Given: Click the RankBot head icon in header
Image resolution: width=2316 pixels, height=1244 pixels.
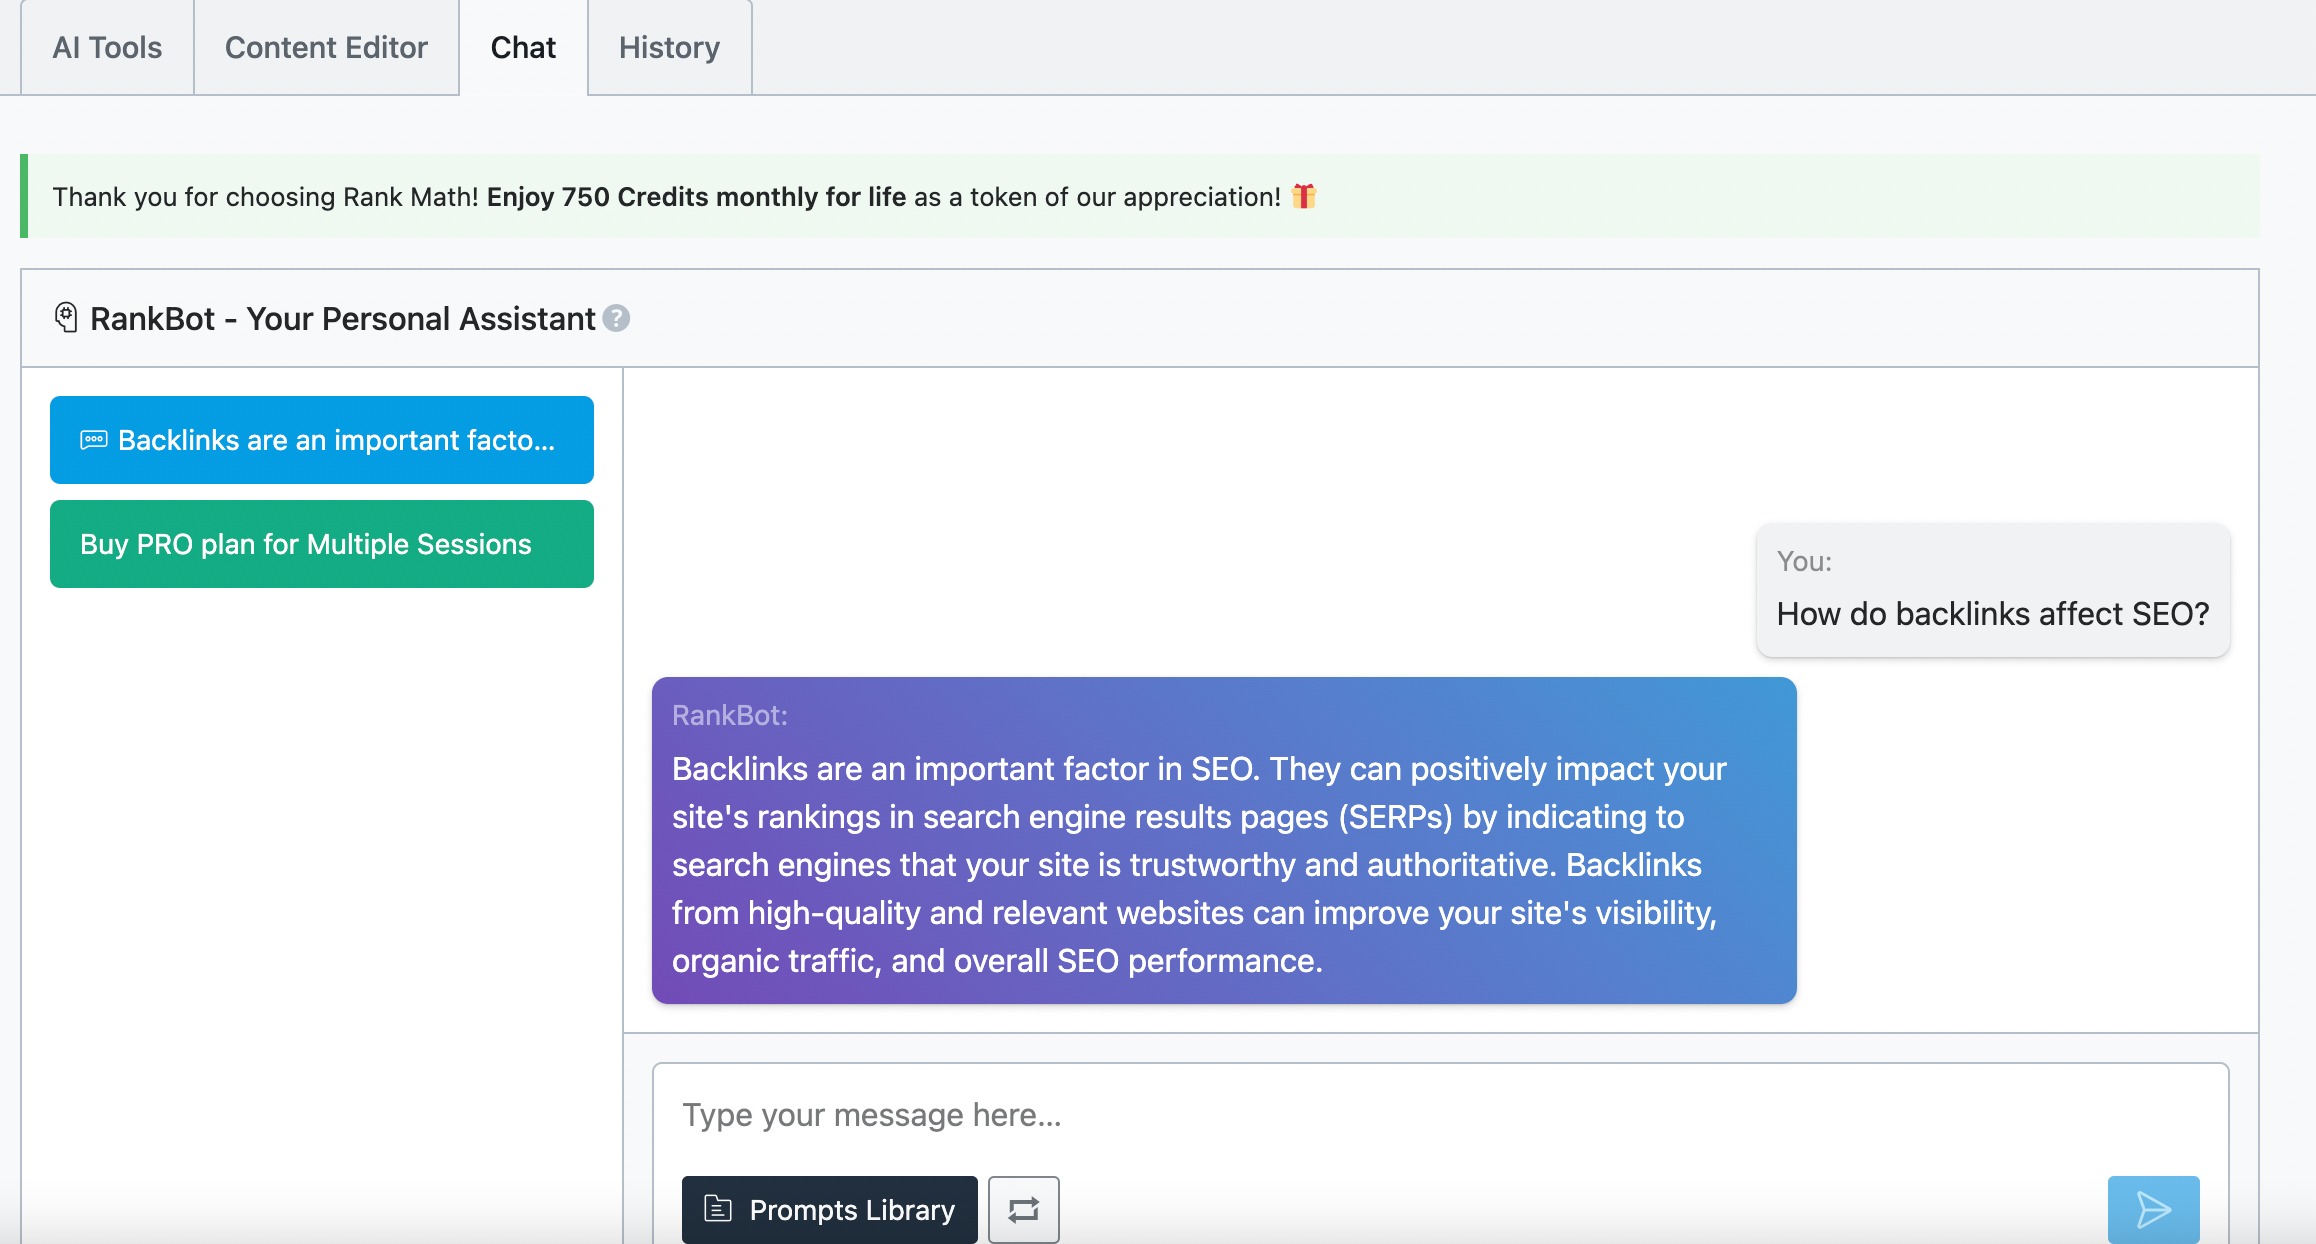Looking at the screenshot, I should tap(66, 318).
